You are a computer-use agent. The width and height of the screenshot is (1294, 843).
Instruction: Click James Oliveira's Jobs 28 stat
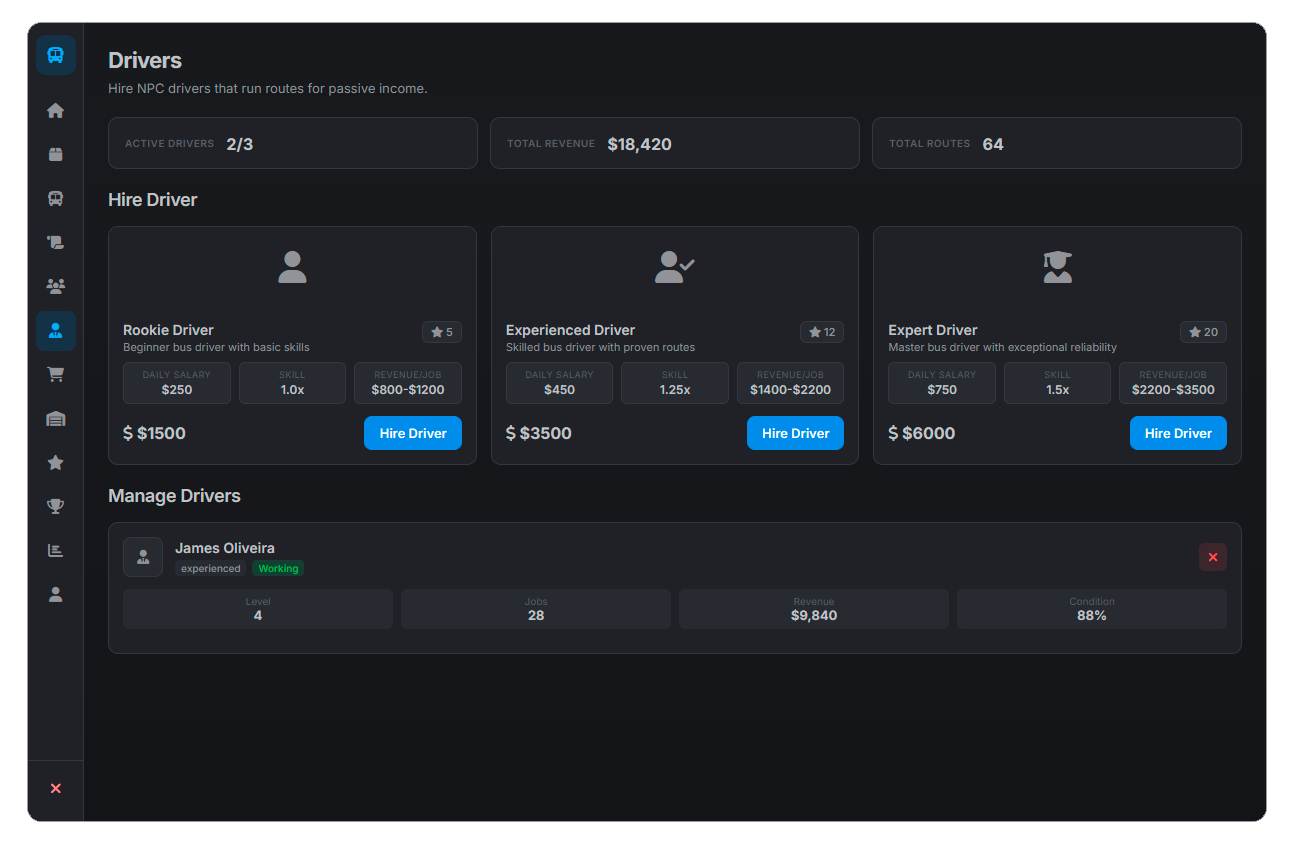(x=536, y=609)
